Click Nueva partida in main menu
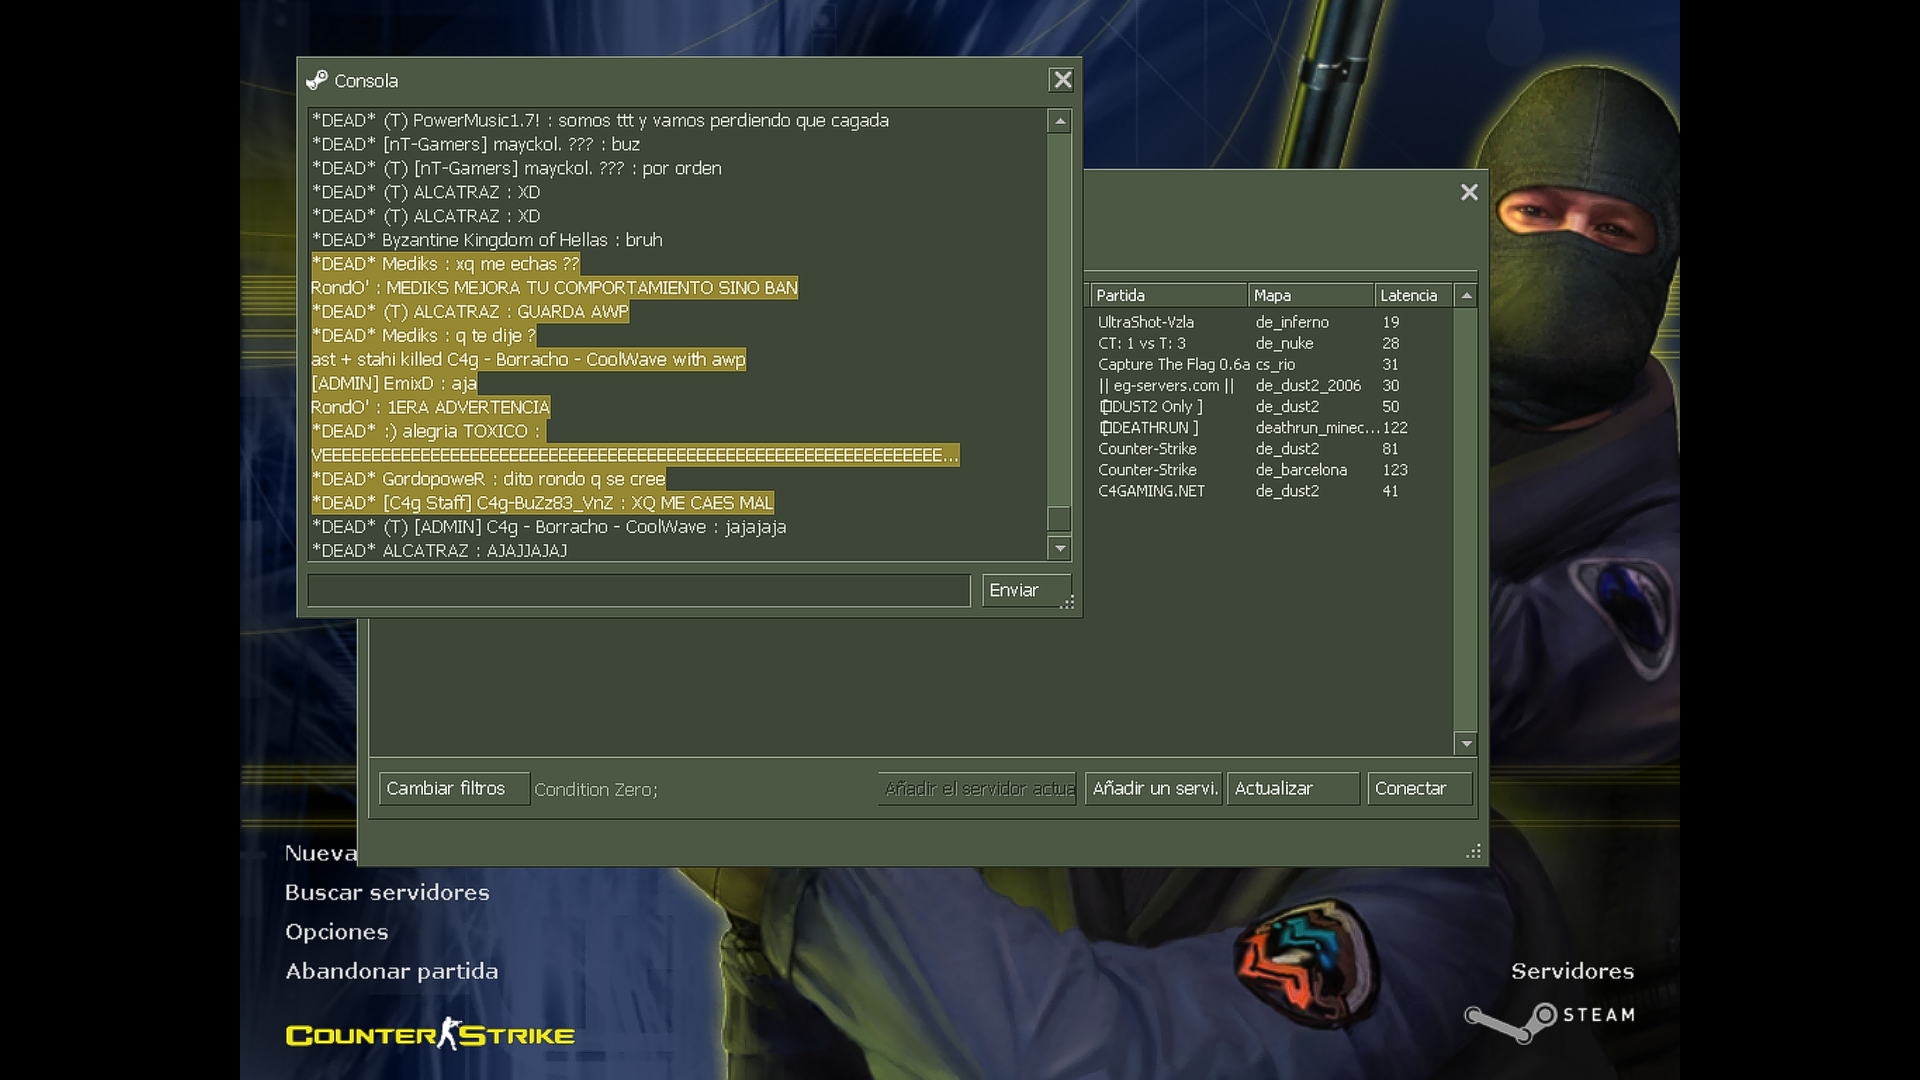Viewport: 1920px width, 1080px height. 321,853
